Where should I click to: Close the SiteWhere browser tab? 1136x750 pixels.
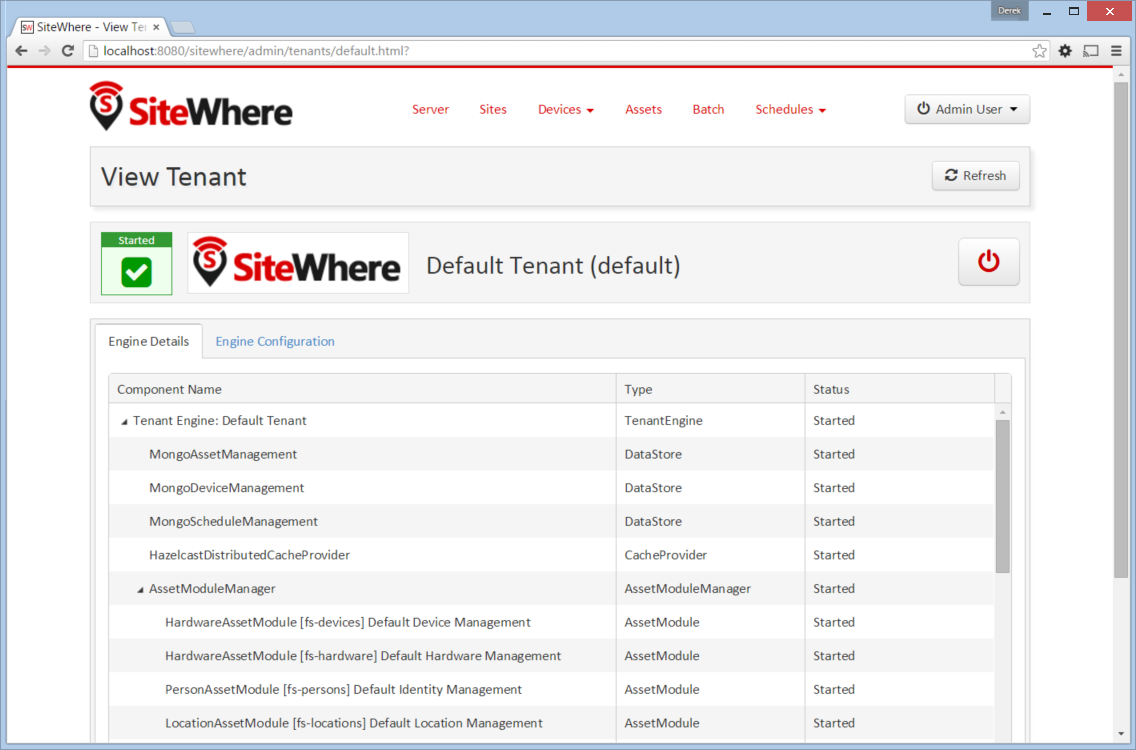click(x=156, y=27)
